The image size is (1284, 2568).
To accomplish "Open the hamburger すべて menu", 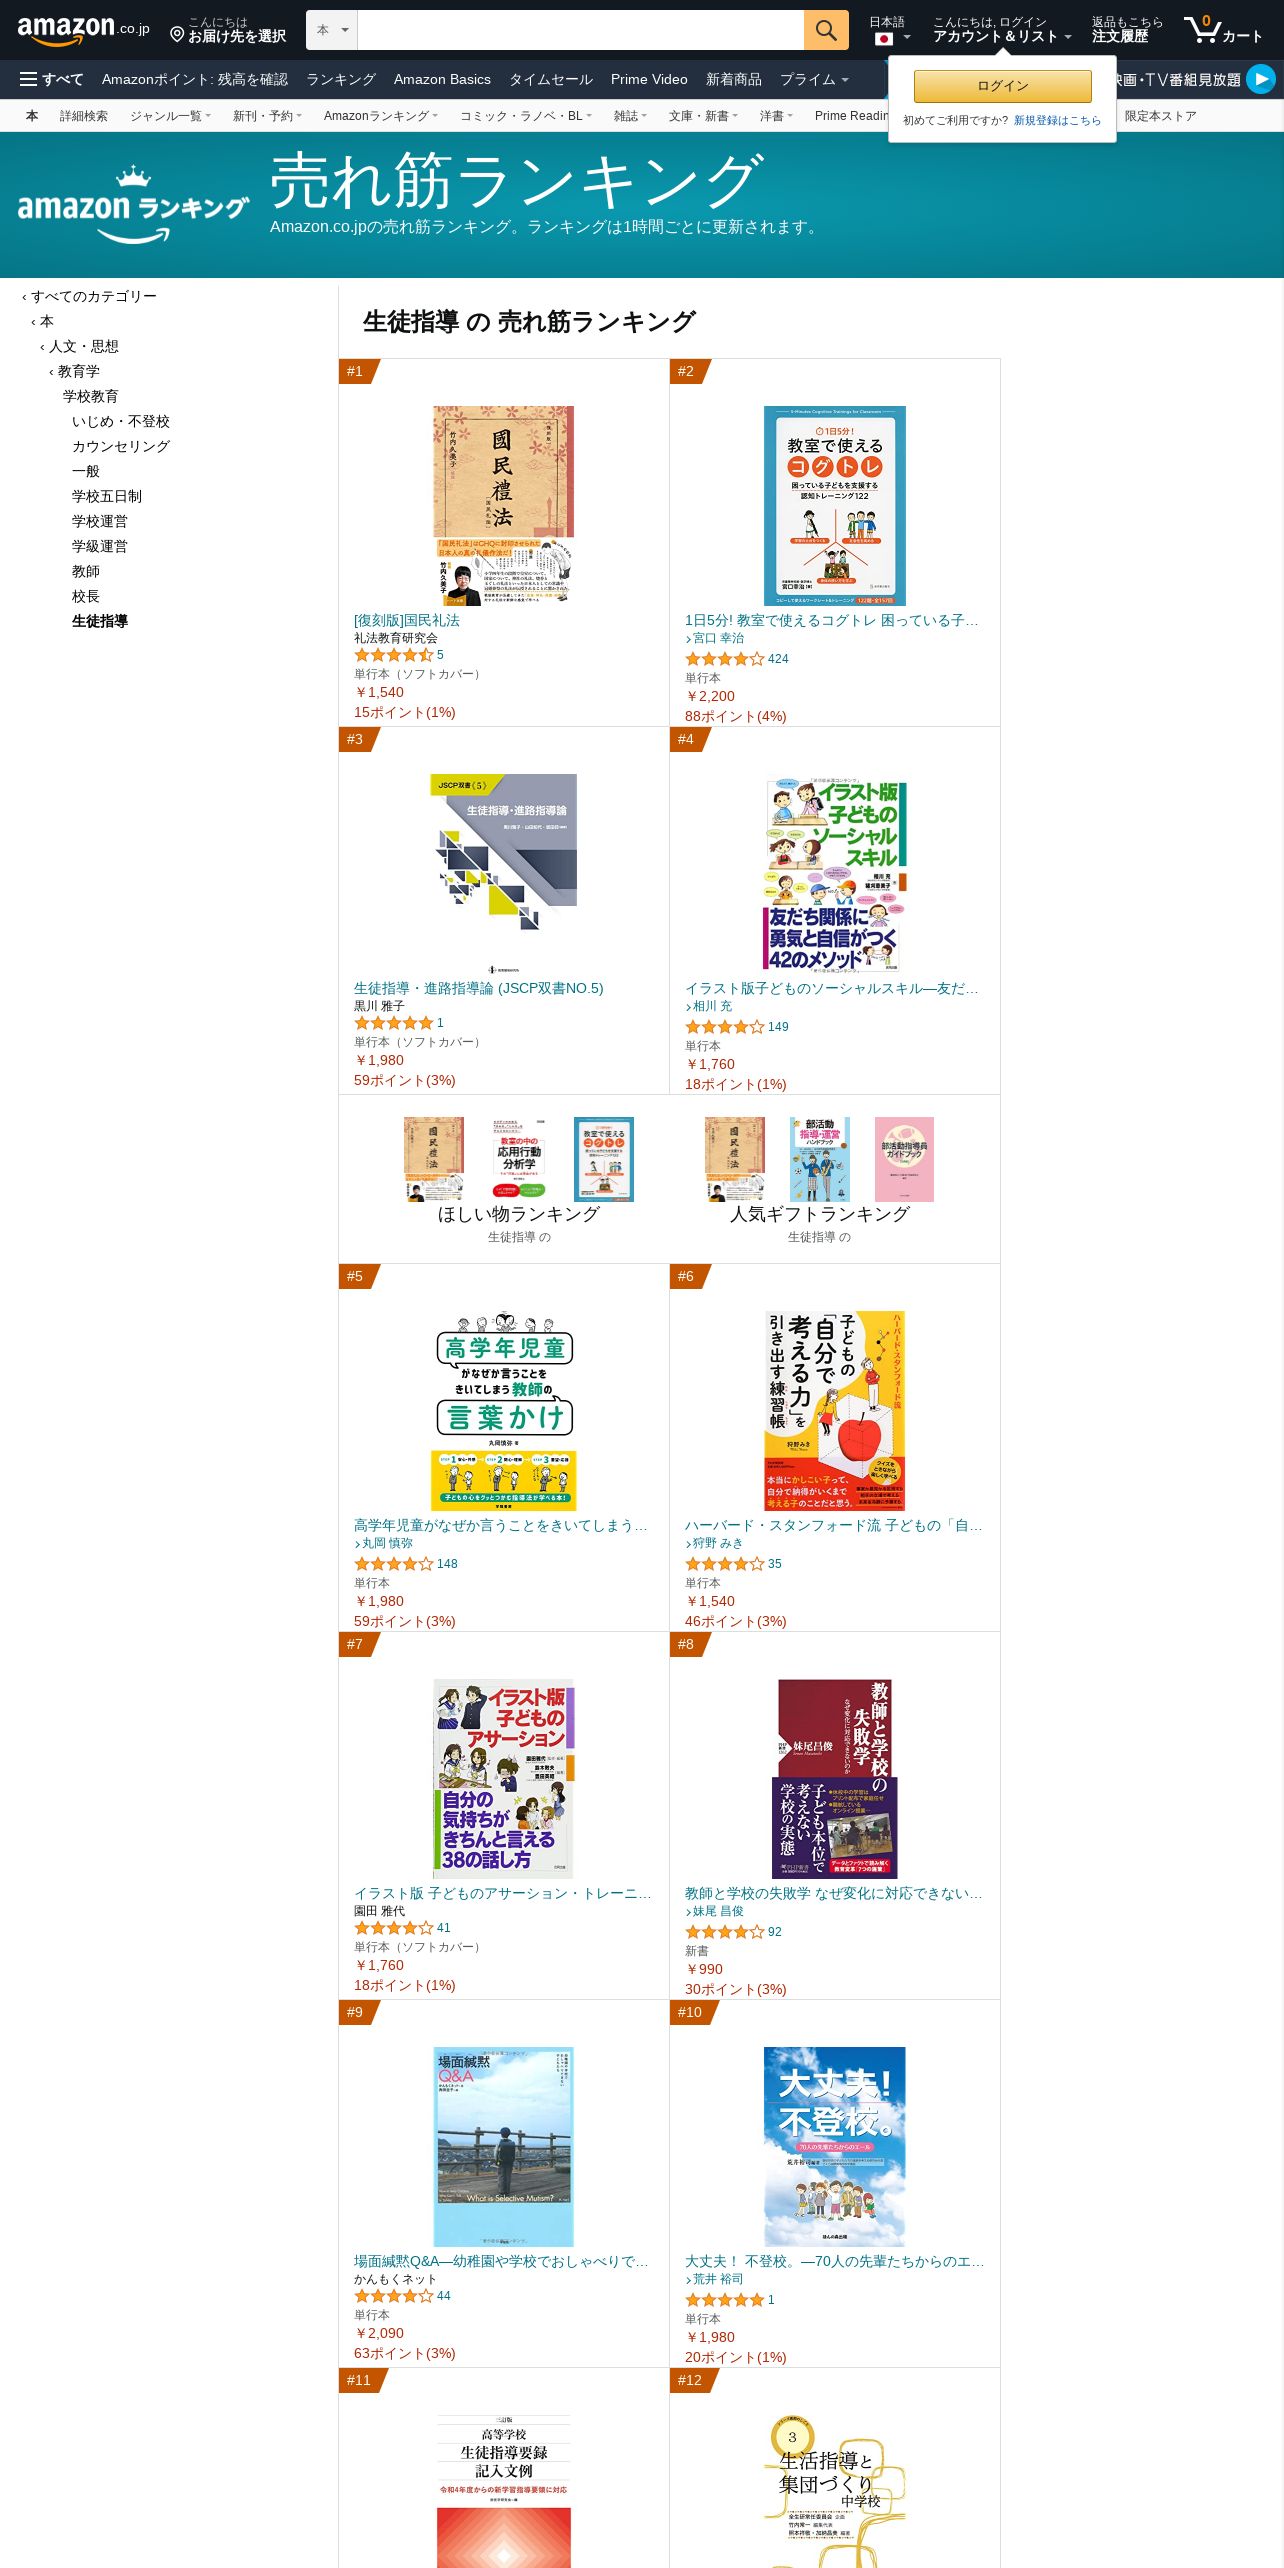I will pyautogui.click(x=51, y=79).
